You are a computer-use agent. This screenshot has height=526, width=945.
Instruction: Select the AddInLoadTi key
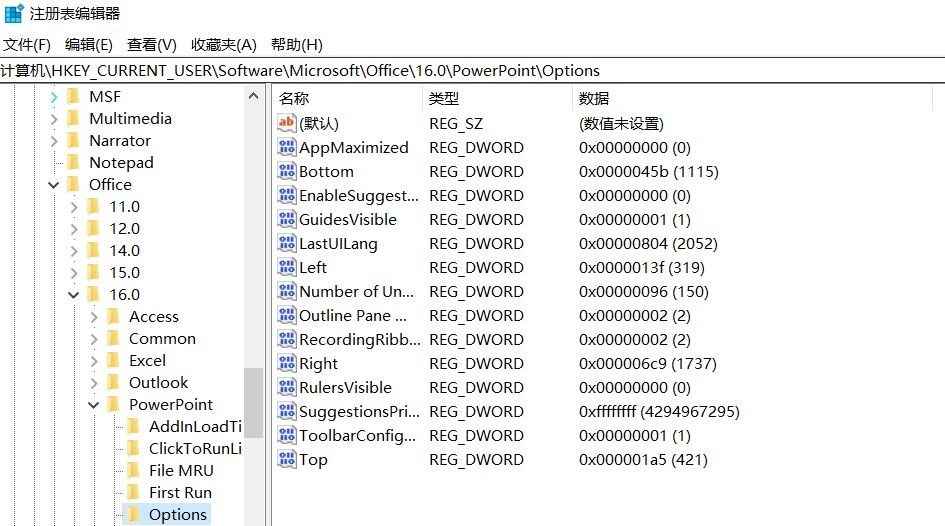click(x=195, y=426)
